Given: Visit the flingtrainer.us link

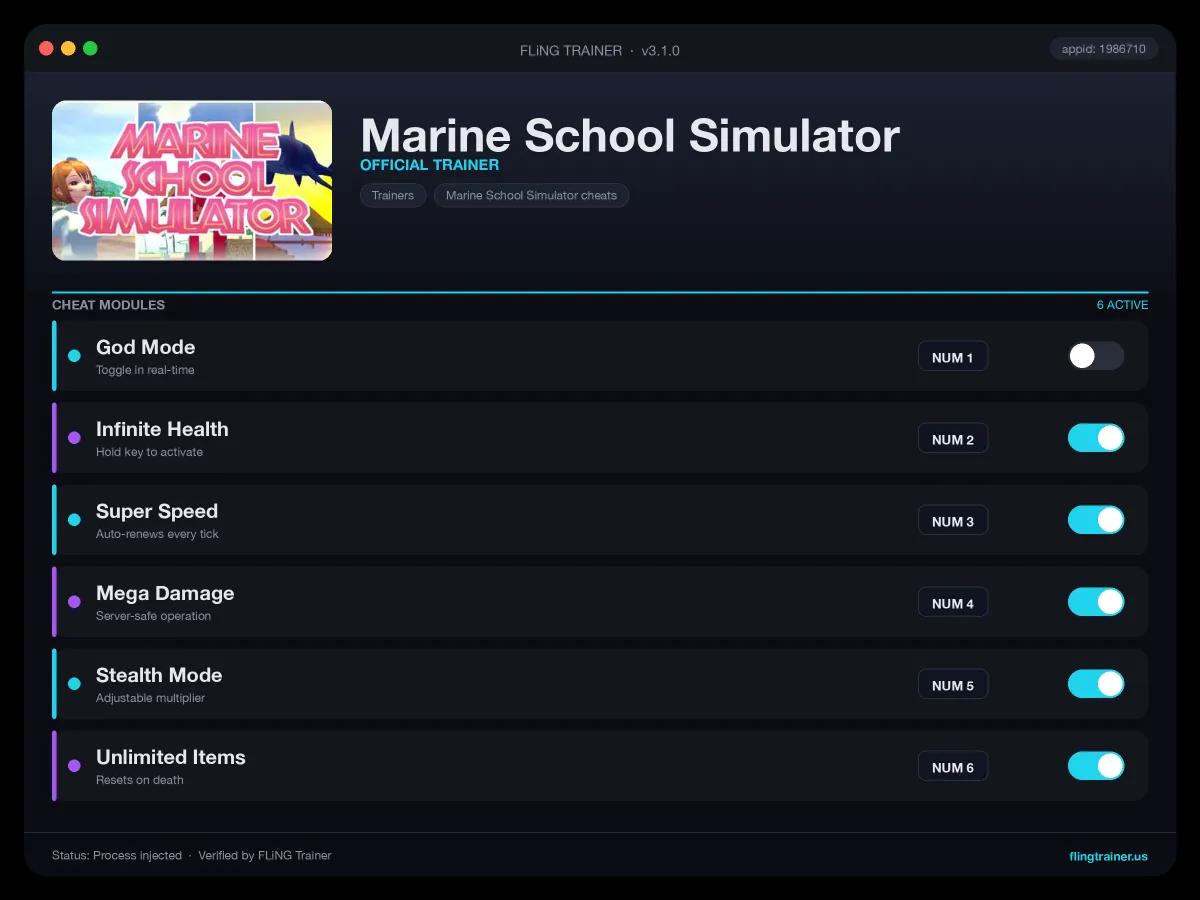Looking at the screenshot, I should point(1108,856).
